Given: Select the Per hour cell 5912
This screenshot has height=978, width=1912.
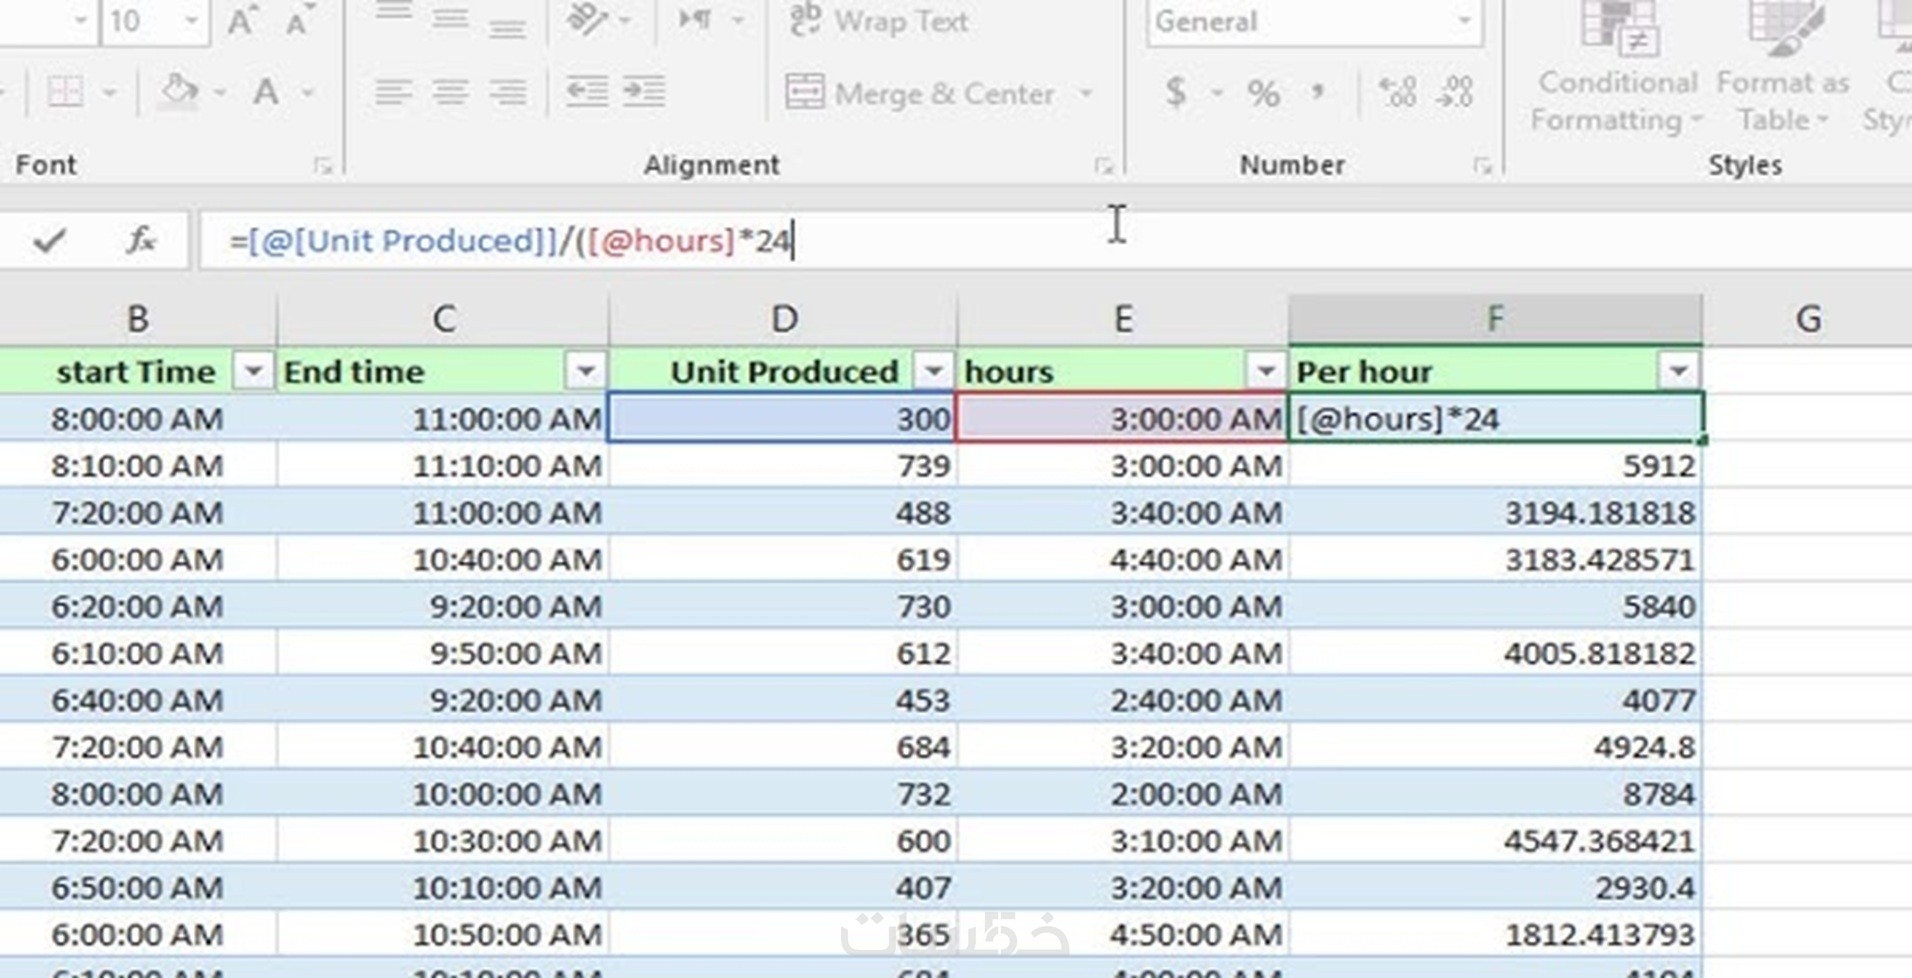Looking at the screenshot, I should 1495,466.
